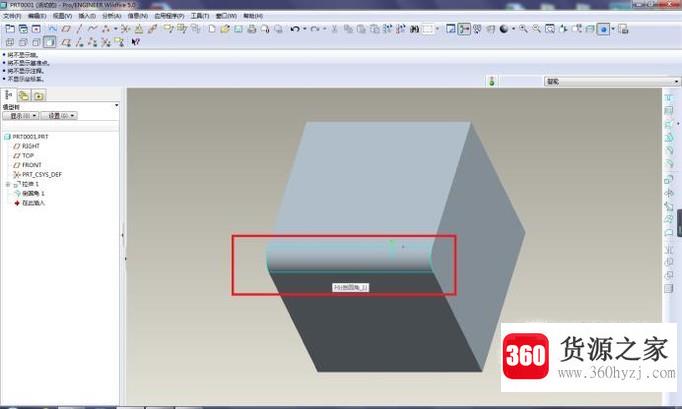Image resolution: width=682 pixels, height=409 pixels.
Task: Select the no hidden display icon
Action: (36, 42)
